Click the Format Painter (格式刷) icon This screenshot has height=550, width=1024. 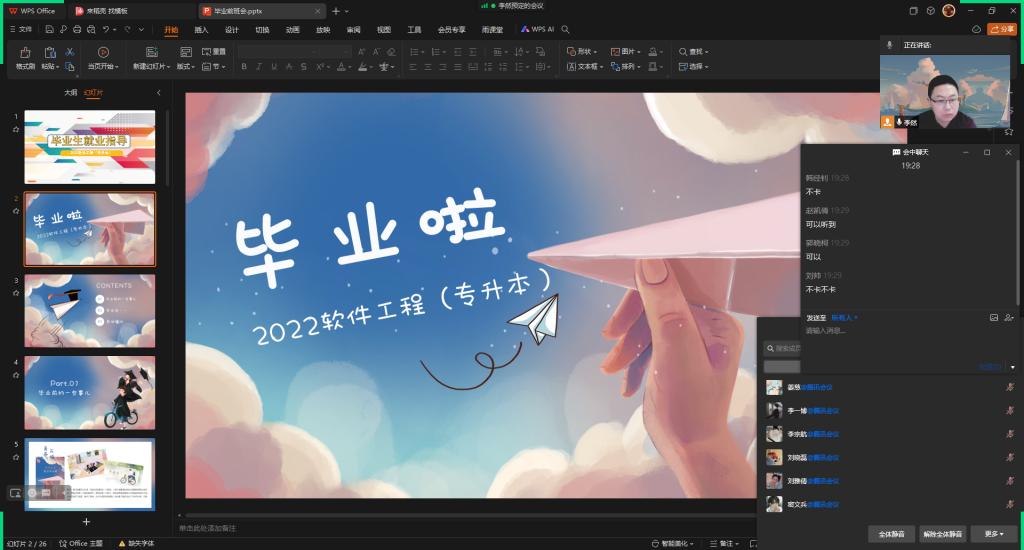tap(25, 53)
